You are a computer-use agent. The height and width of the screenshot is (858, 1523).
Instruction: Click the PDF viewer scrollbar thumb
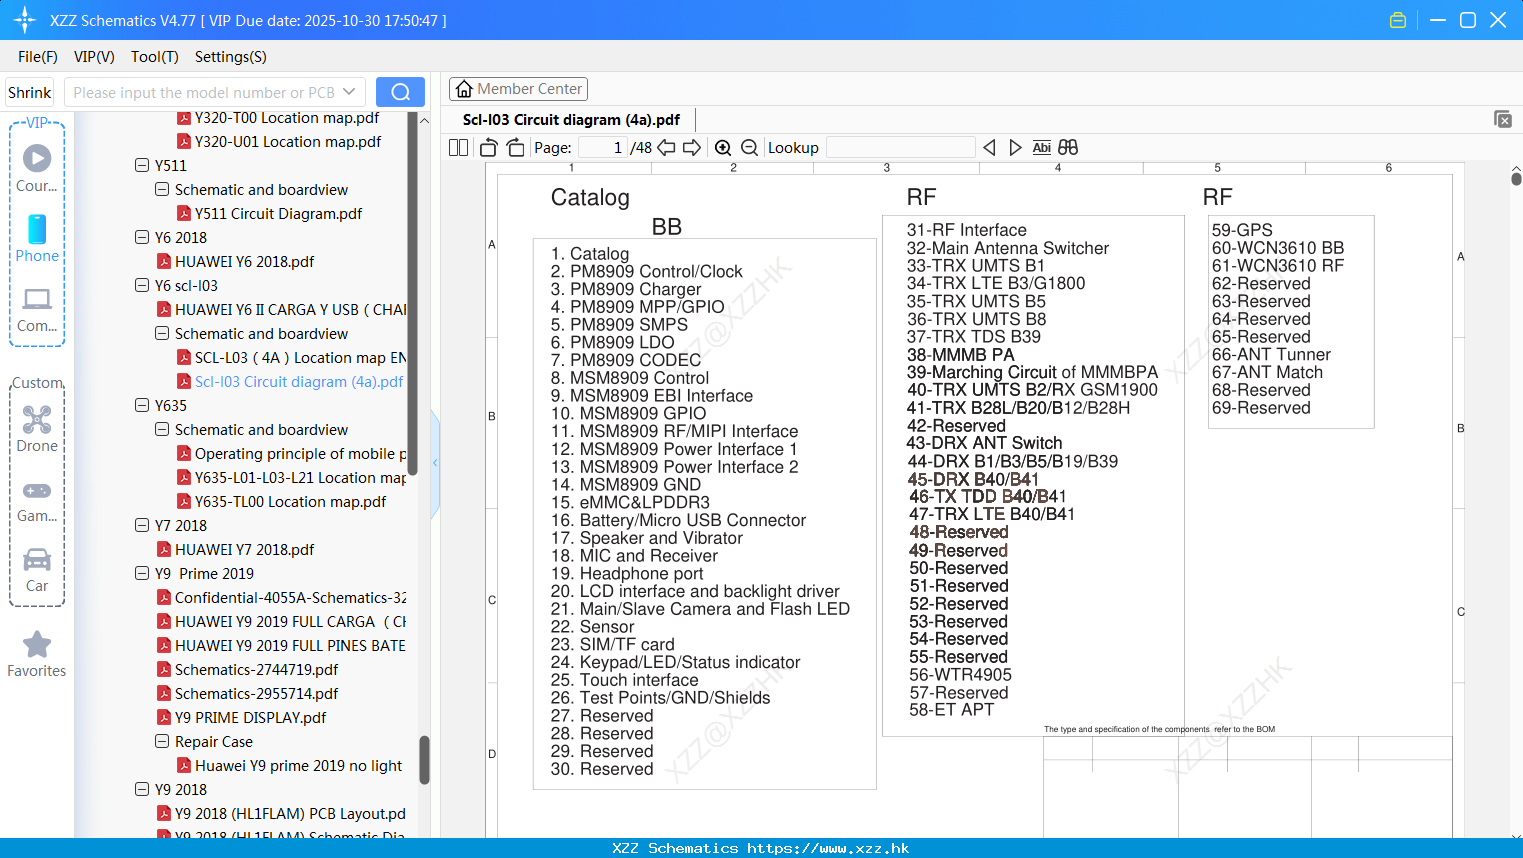point(1516,179)
